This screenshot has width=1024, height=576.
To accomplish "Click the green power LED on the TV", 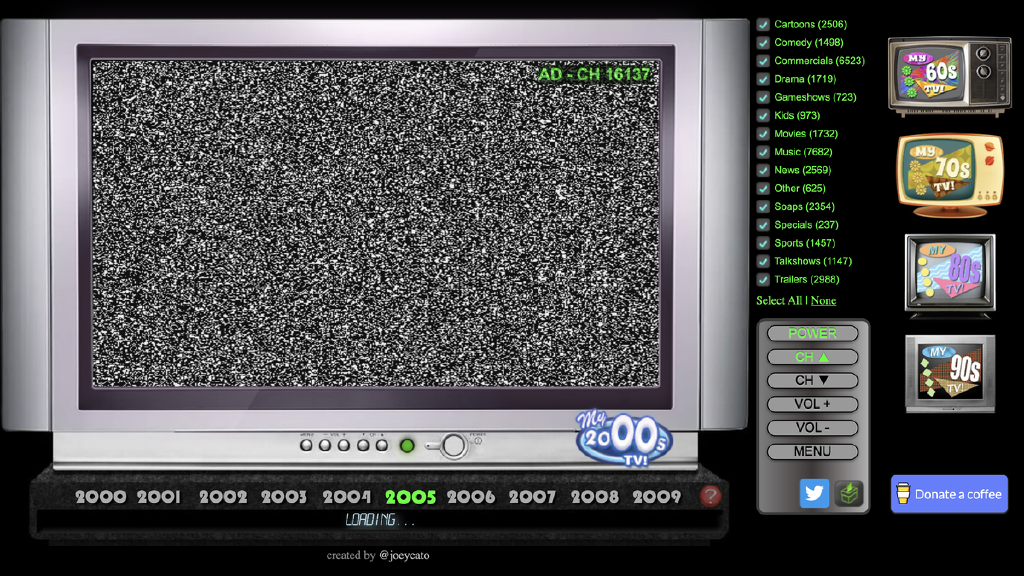I will pos(407,445).
